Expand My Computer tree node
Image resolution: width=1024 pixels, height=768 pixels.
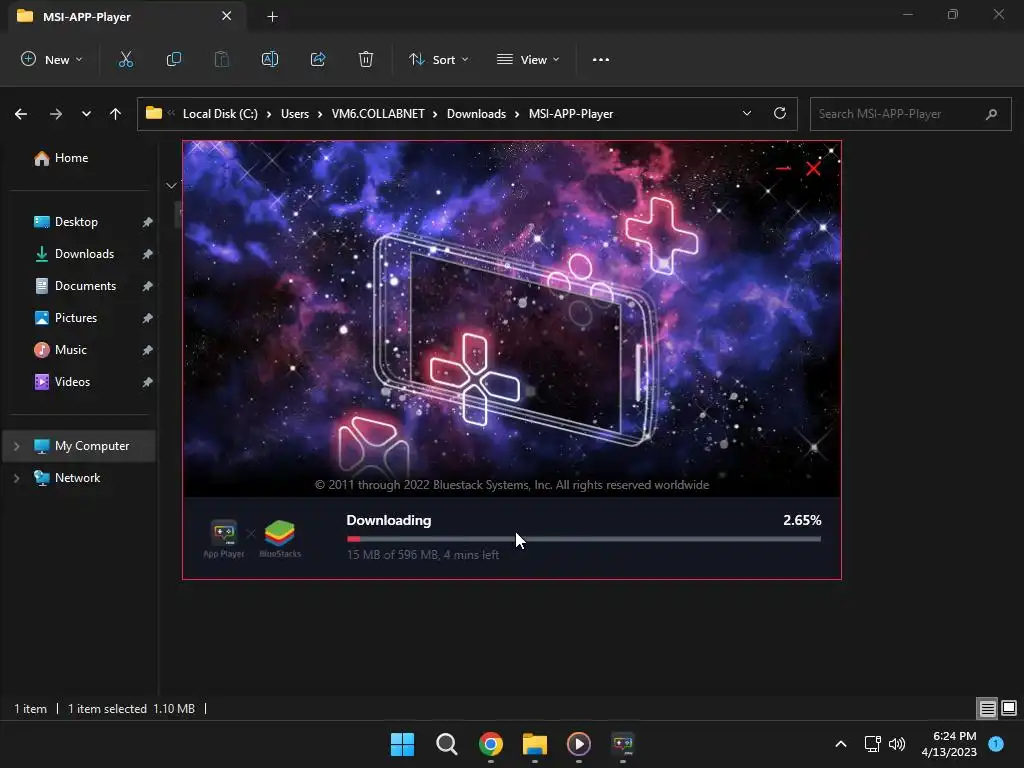click(x=16, y=446)
